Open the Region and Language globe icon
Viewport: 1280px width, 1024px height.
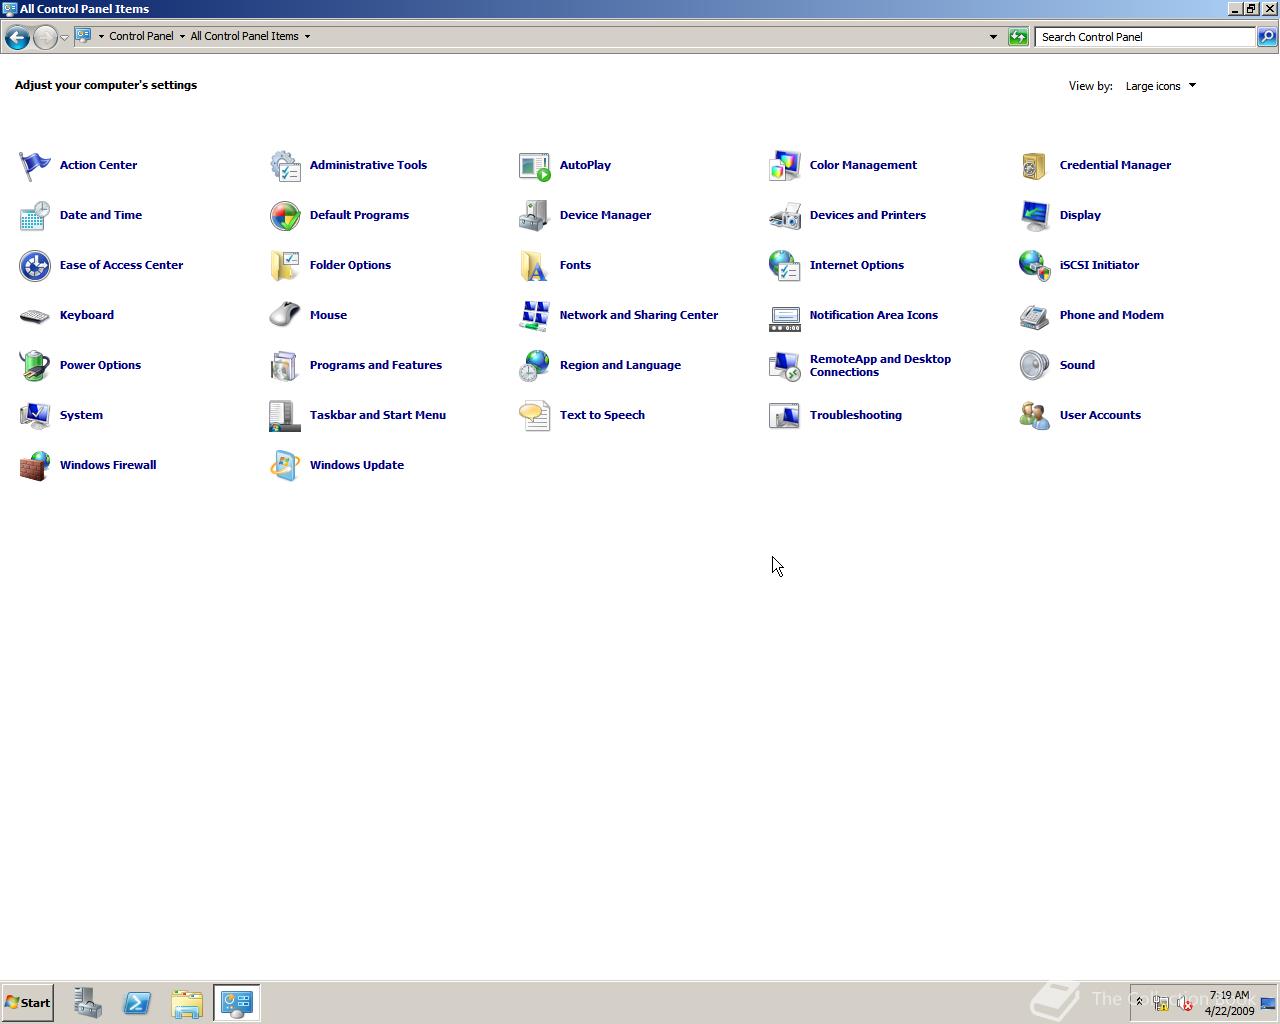pyautogui.click(x=535, y=366)
